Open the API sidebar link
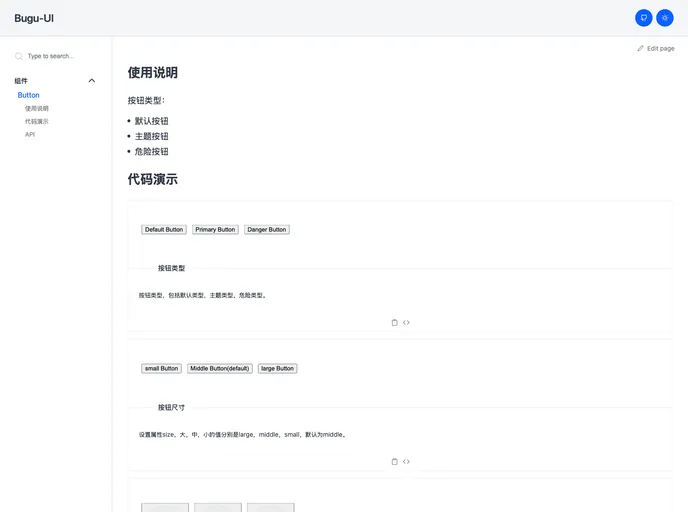This screenshot has width=688, height=512. tap(30, 134)
